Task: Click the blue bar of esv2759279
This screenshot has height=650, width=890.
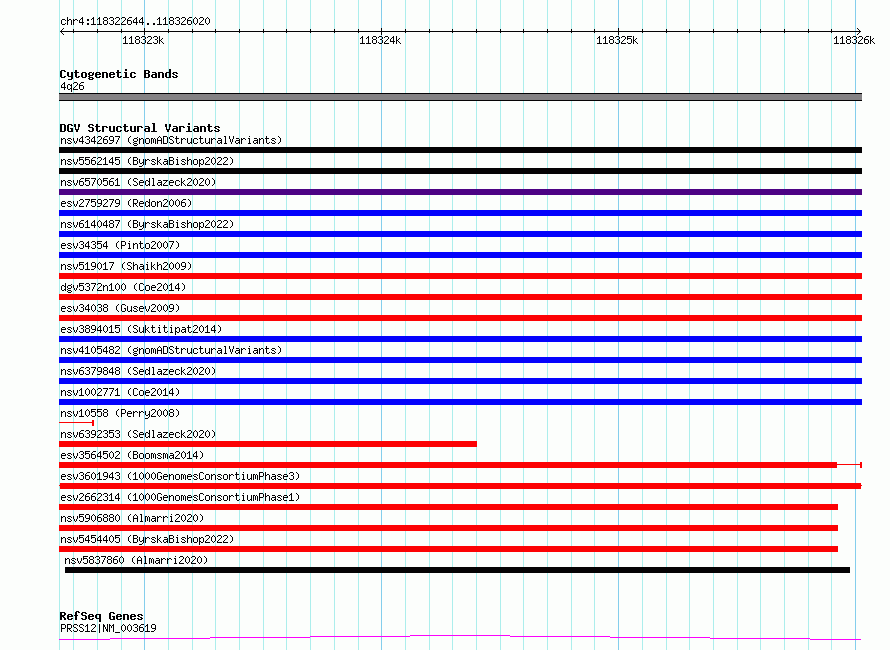Action: 460,213
